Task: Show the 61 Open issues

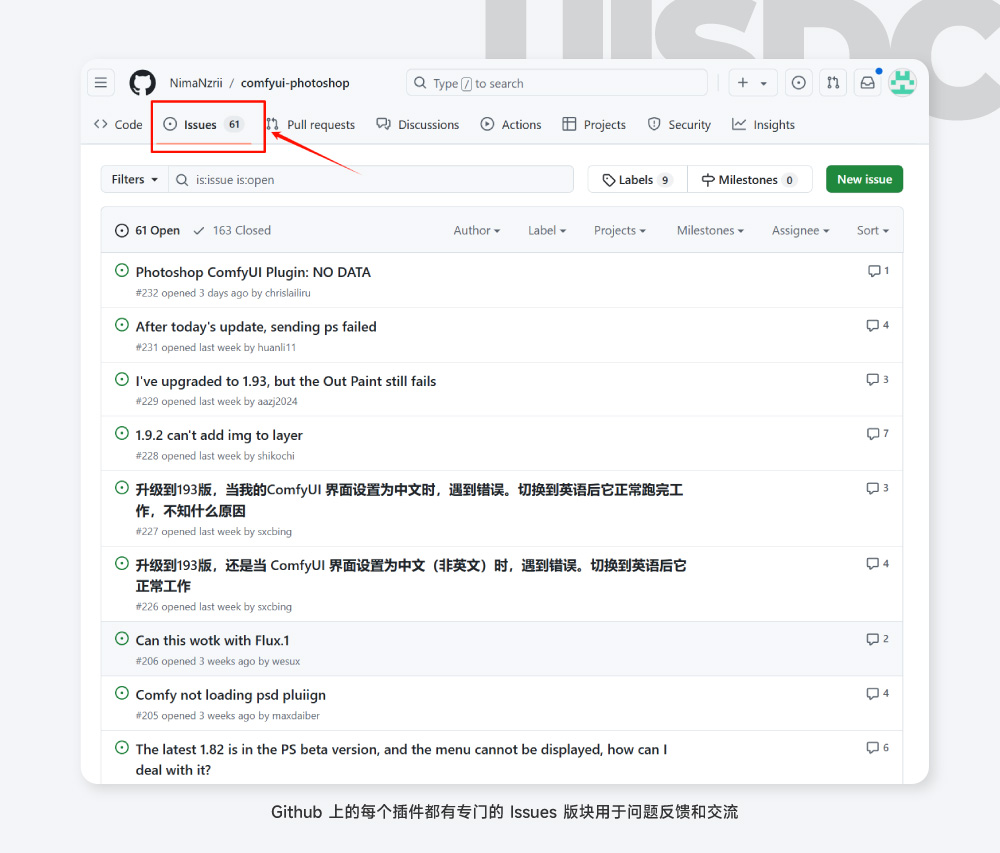Action: coord(148,230)
